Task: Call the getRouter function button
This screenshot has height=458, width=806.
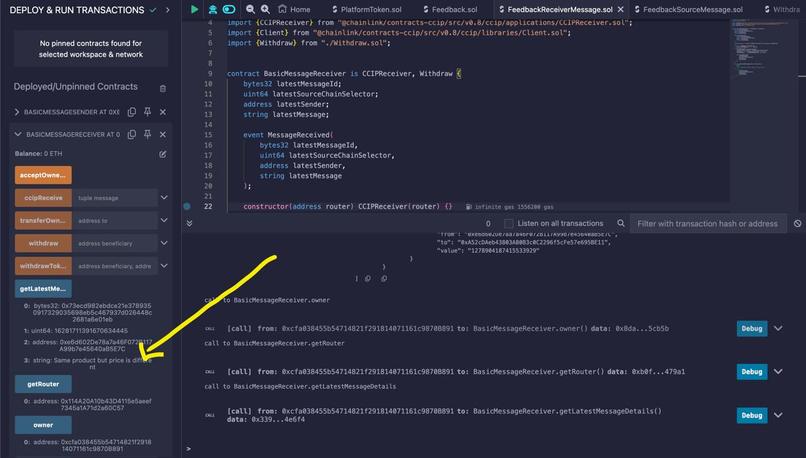Action: (43, 384)
